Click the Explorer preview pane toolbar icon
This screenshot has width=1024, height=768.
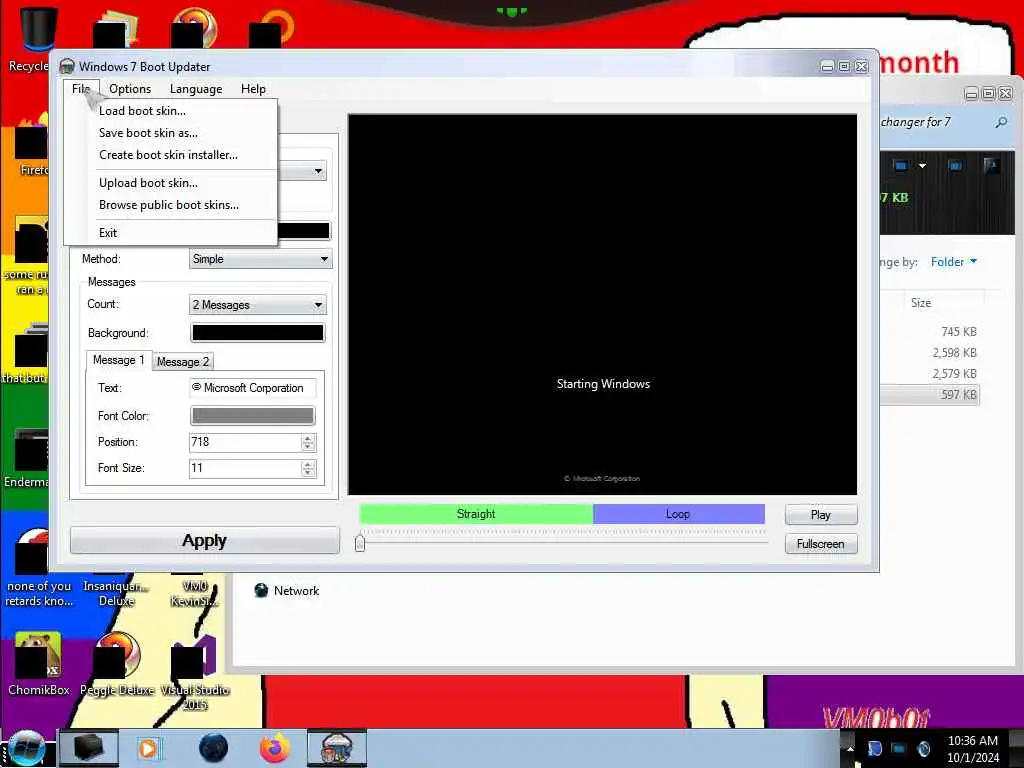click(x=954, y=166)
